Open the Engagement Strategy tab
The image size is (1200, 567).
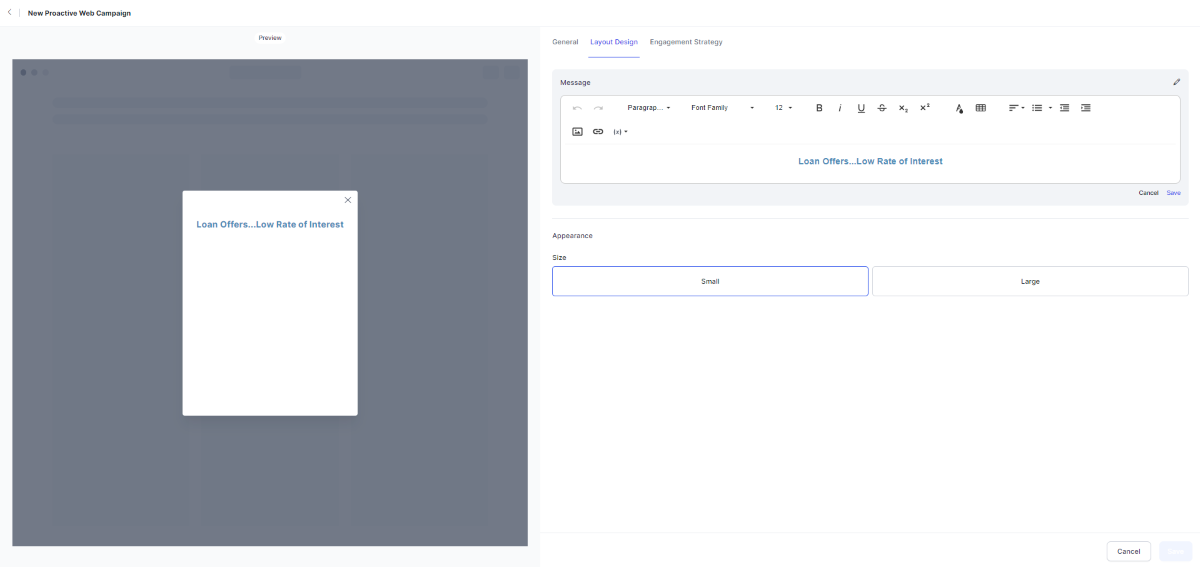tap(686, 42)
